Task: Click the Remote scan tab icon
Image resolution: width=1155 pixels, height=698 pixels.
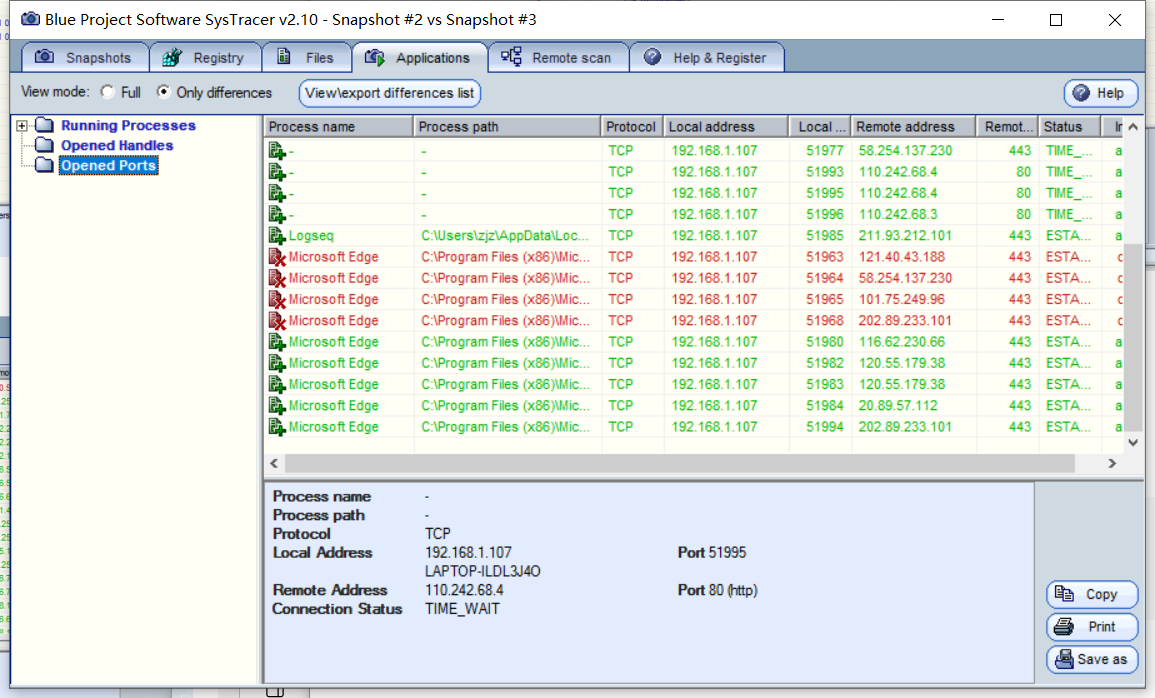Action: [x=511, y=56]
